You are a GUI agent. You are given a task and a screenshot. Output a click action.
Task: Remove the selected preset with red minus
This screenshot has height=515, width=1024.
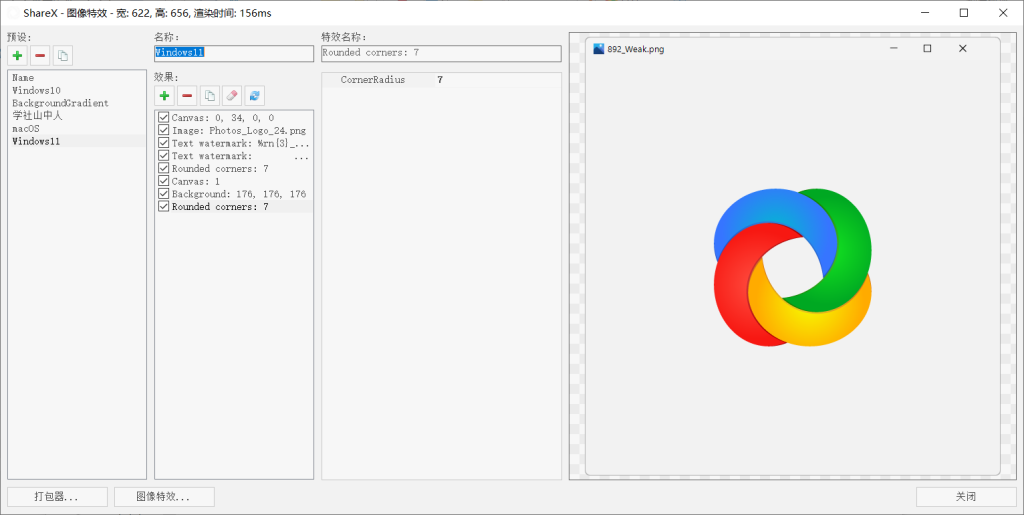[40, 56]
